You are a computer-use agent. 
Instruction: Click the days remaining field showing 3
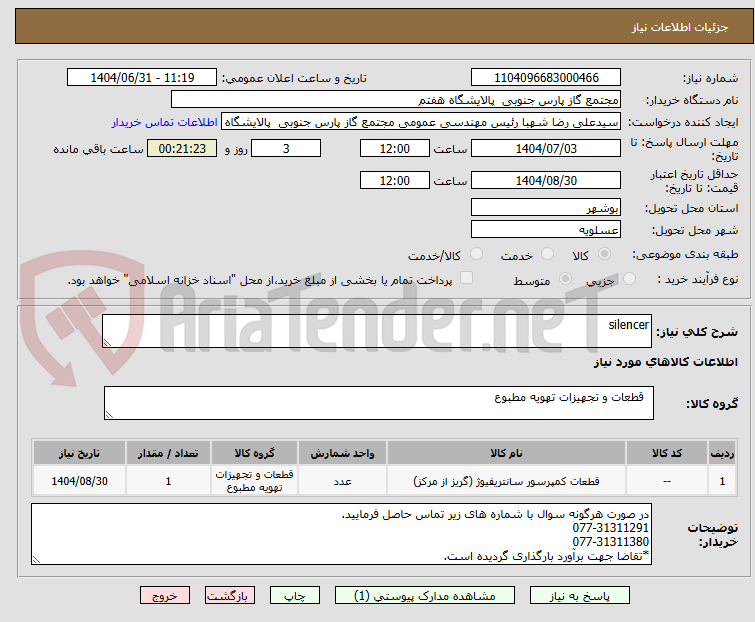tap(286, 148)
